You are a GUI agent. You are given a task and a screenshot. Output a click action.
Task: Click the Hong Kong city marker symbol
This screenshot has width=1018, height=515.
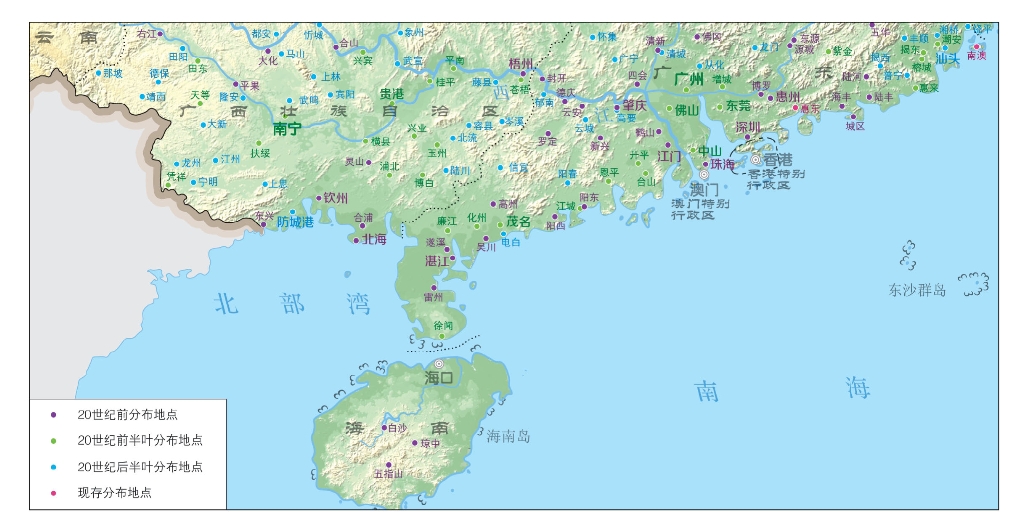pyautogui.click(x=755, y=159)
